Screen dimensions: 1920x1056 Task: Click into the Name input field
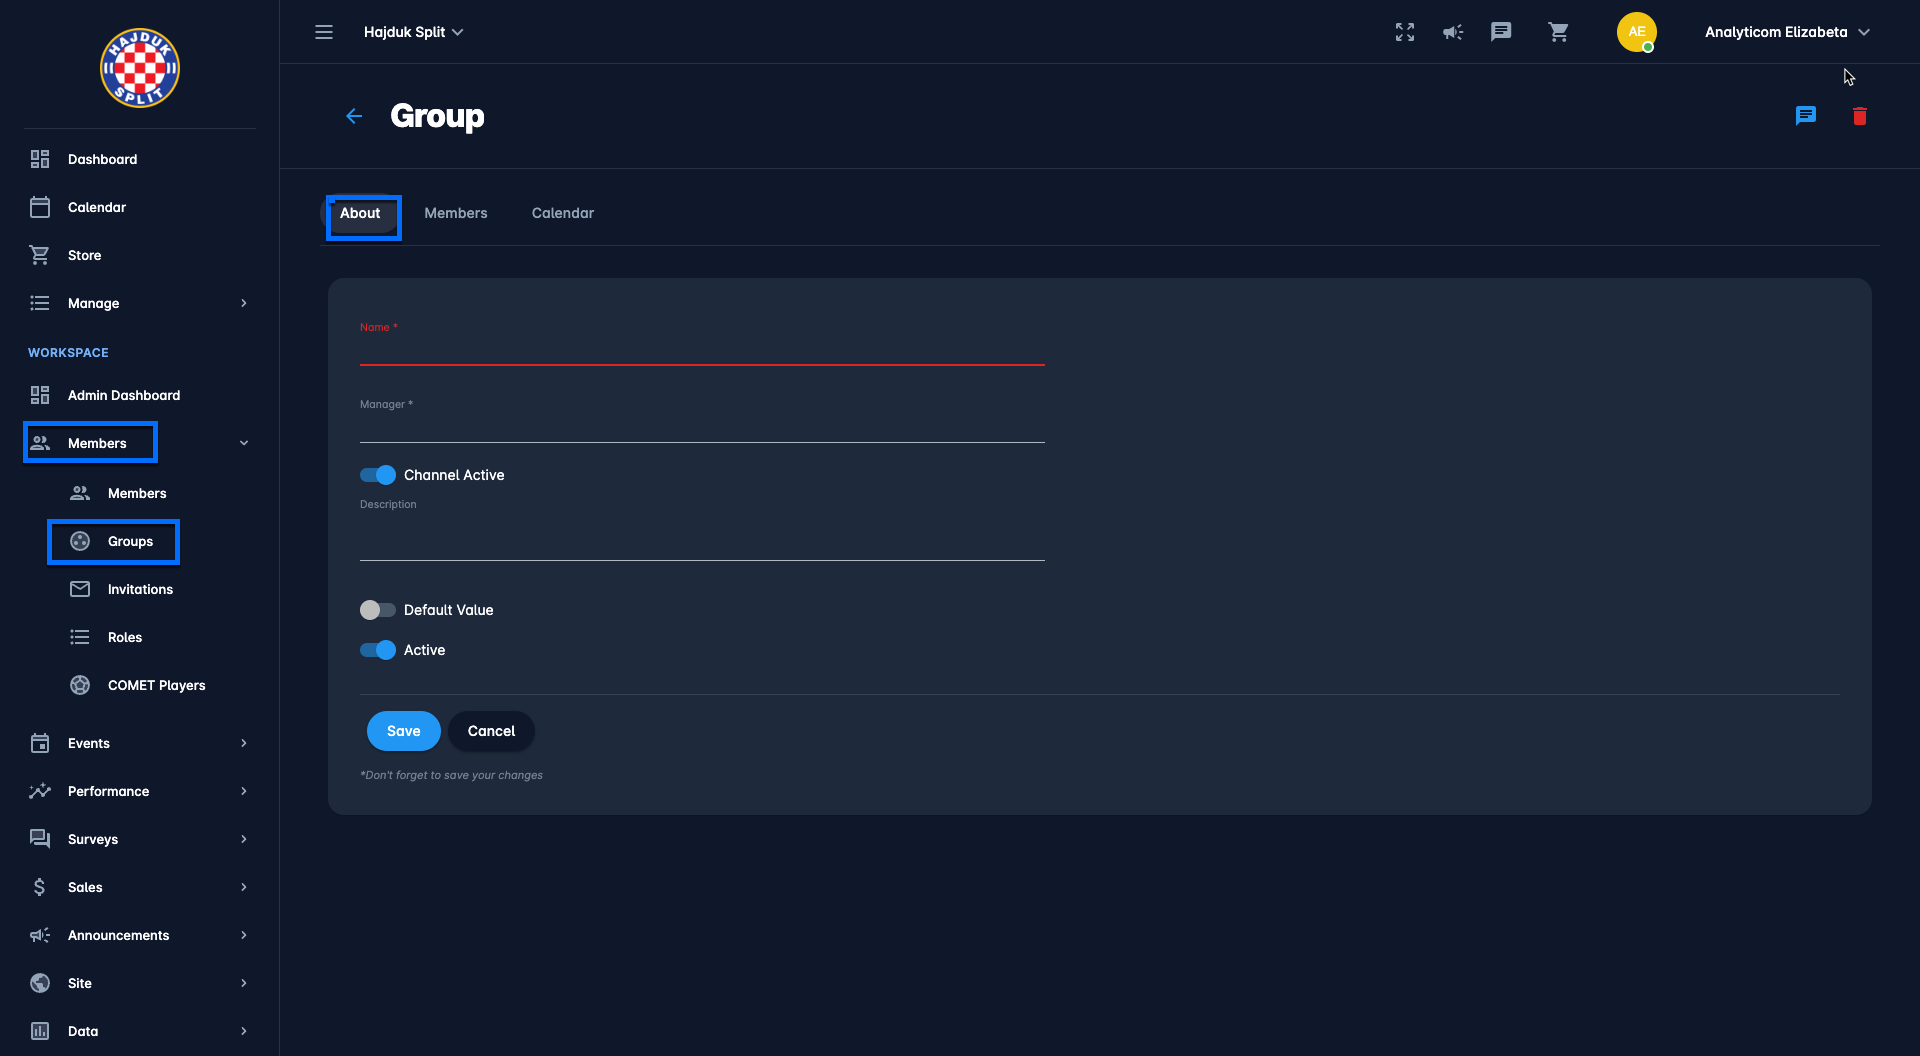702,350
